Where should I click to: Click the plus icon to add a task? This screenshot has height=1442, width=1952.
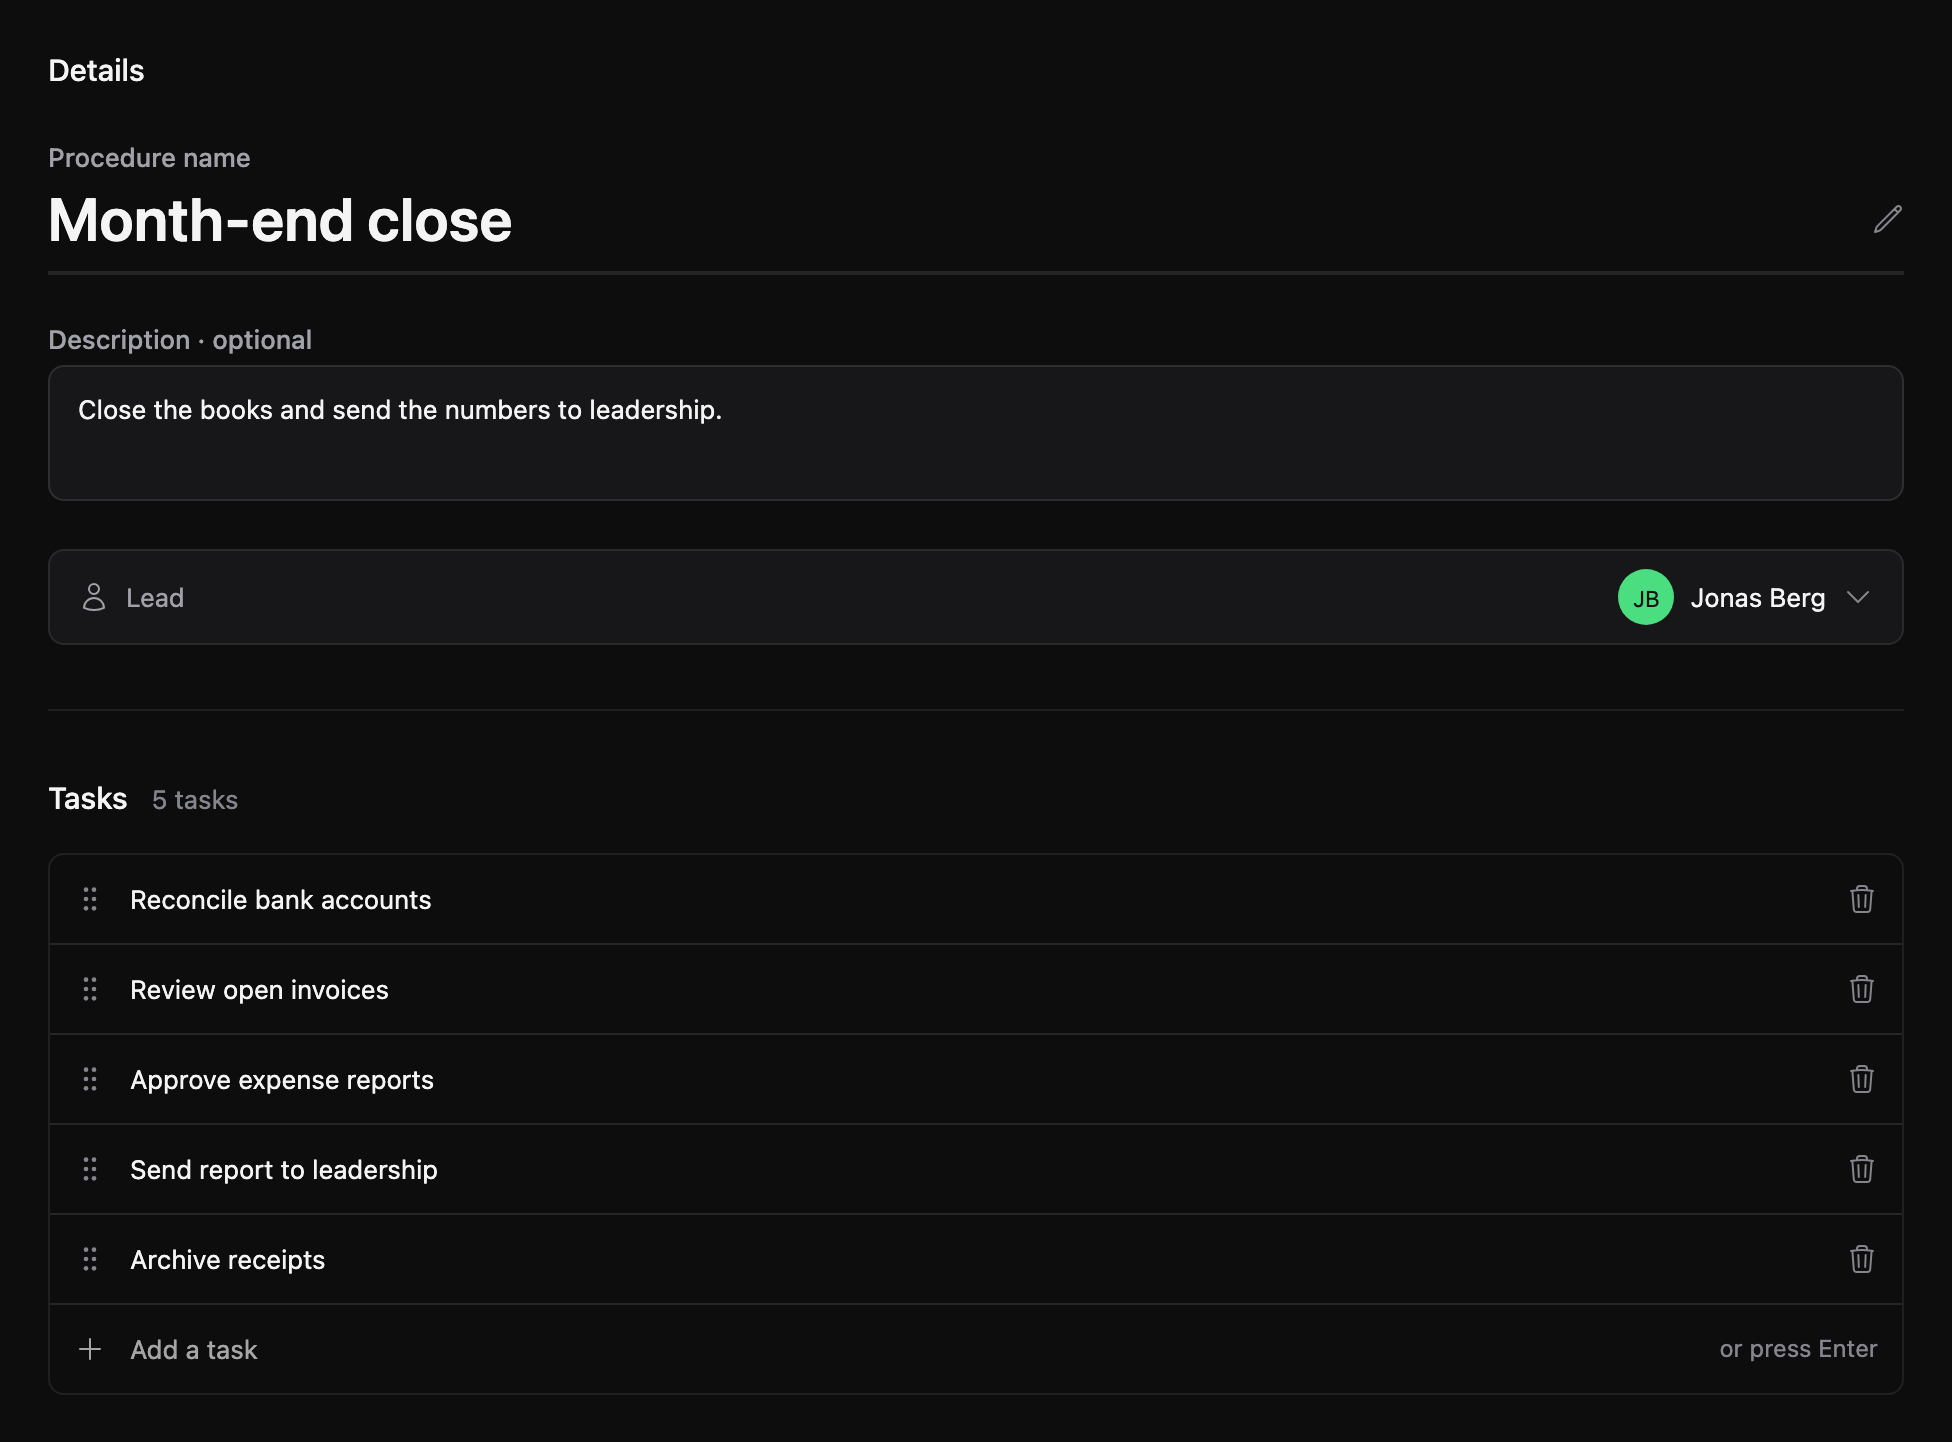90,1349
